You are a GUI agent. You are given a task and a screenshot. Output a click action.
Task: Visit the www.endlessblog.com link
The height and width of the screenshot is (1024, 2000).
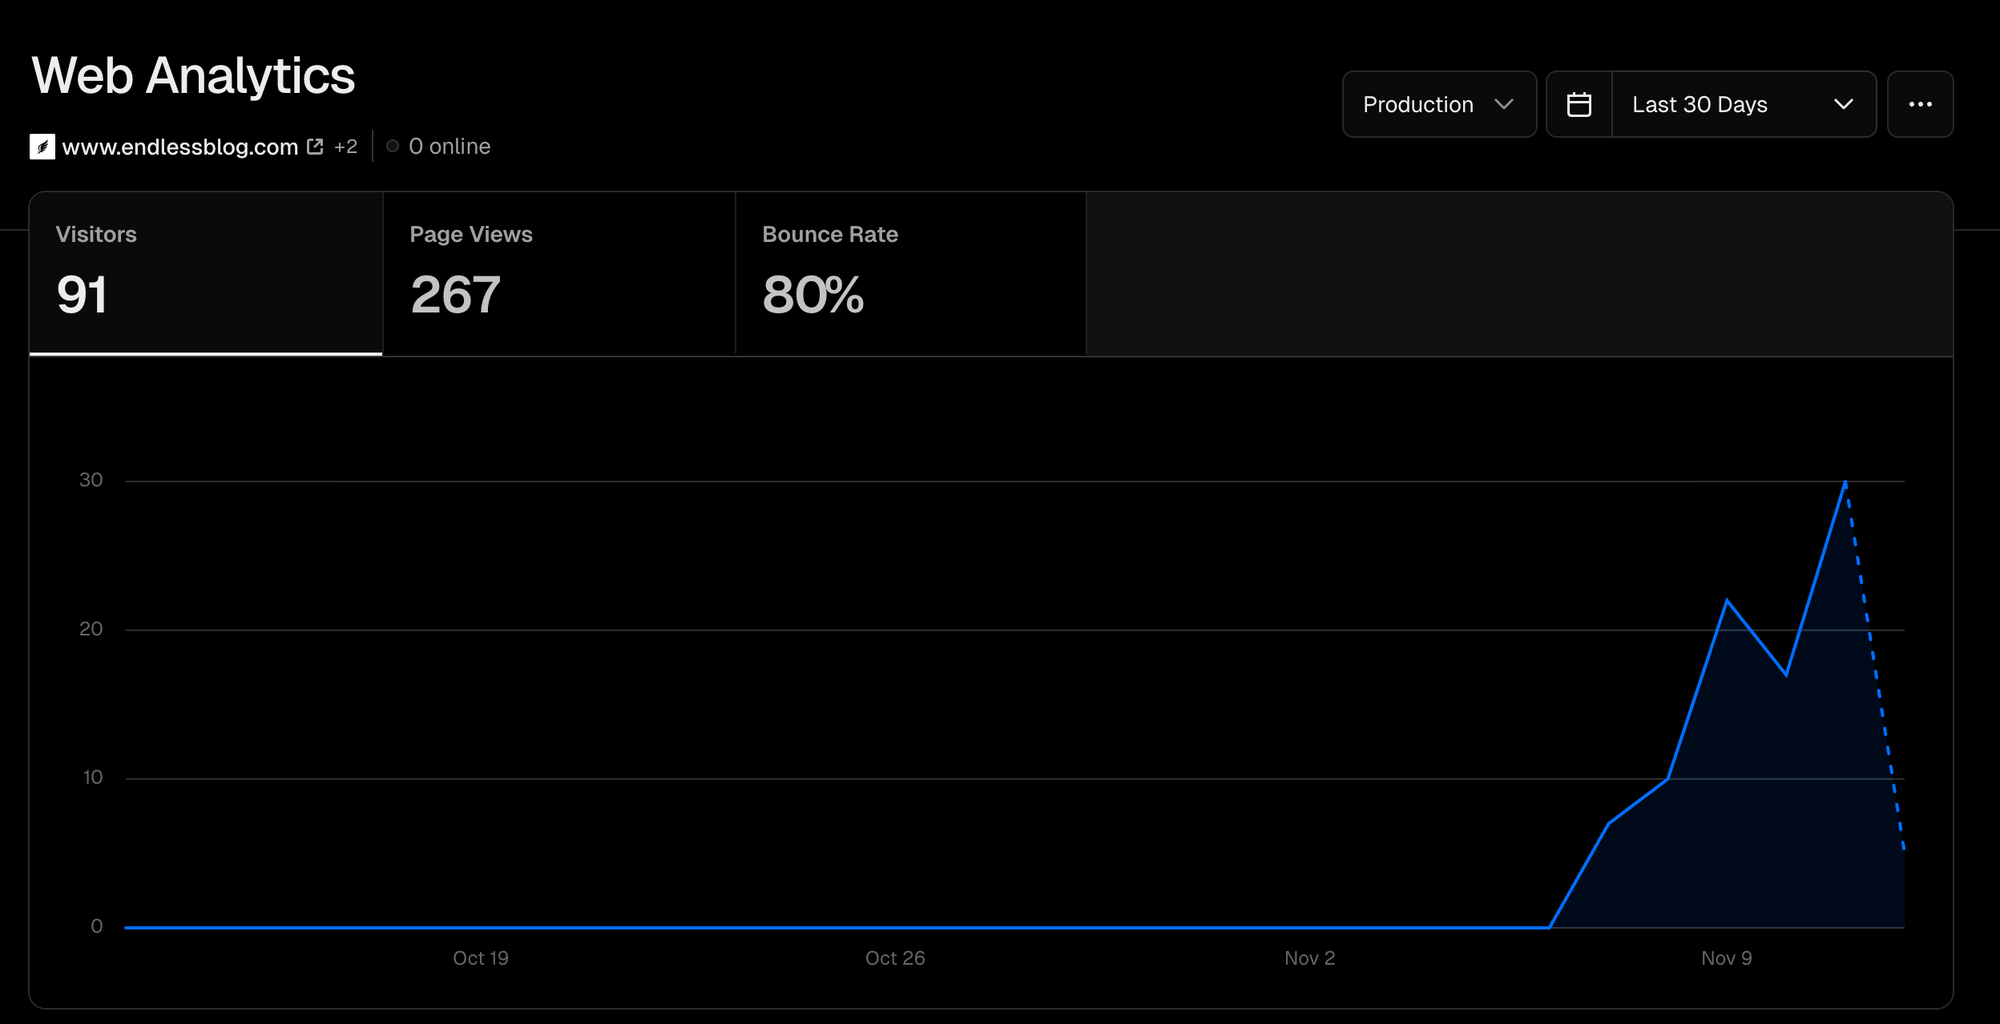pyautogui.click(x=180, y=147)
